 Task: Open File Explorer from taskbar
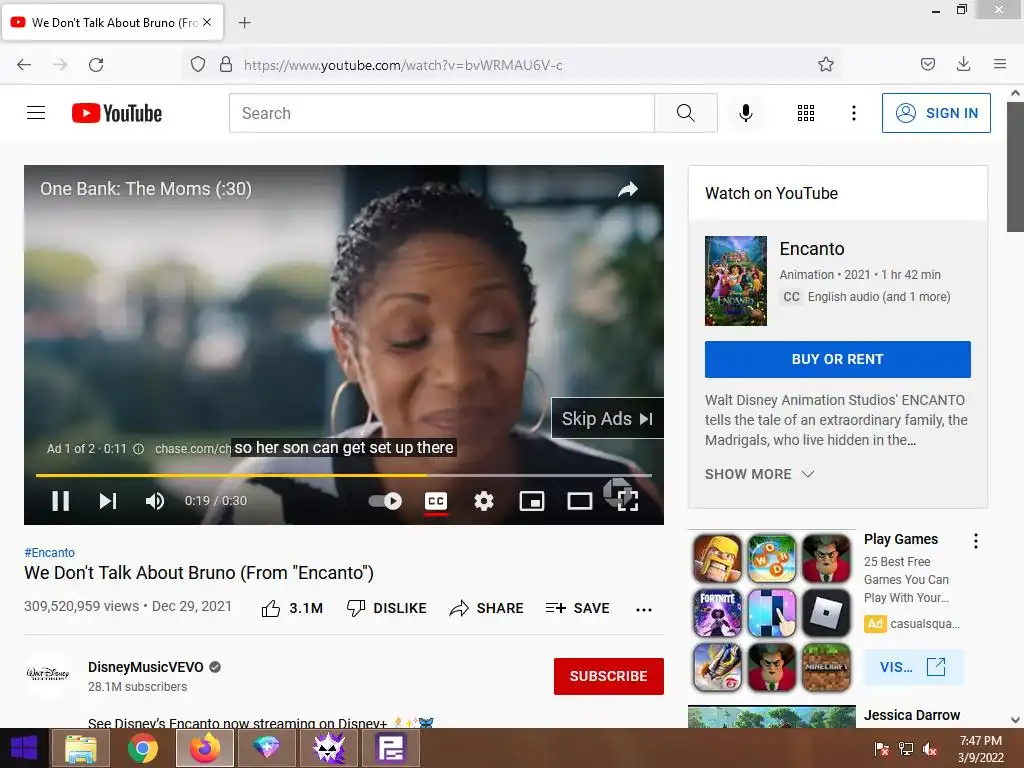(x=80, y=748)
